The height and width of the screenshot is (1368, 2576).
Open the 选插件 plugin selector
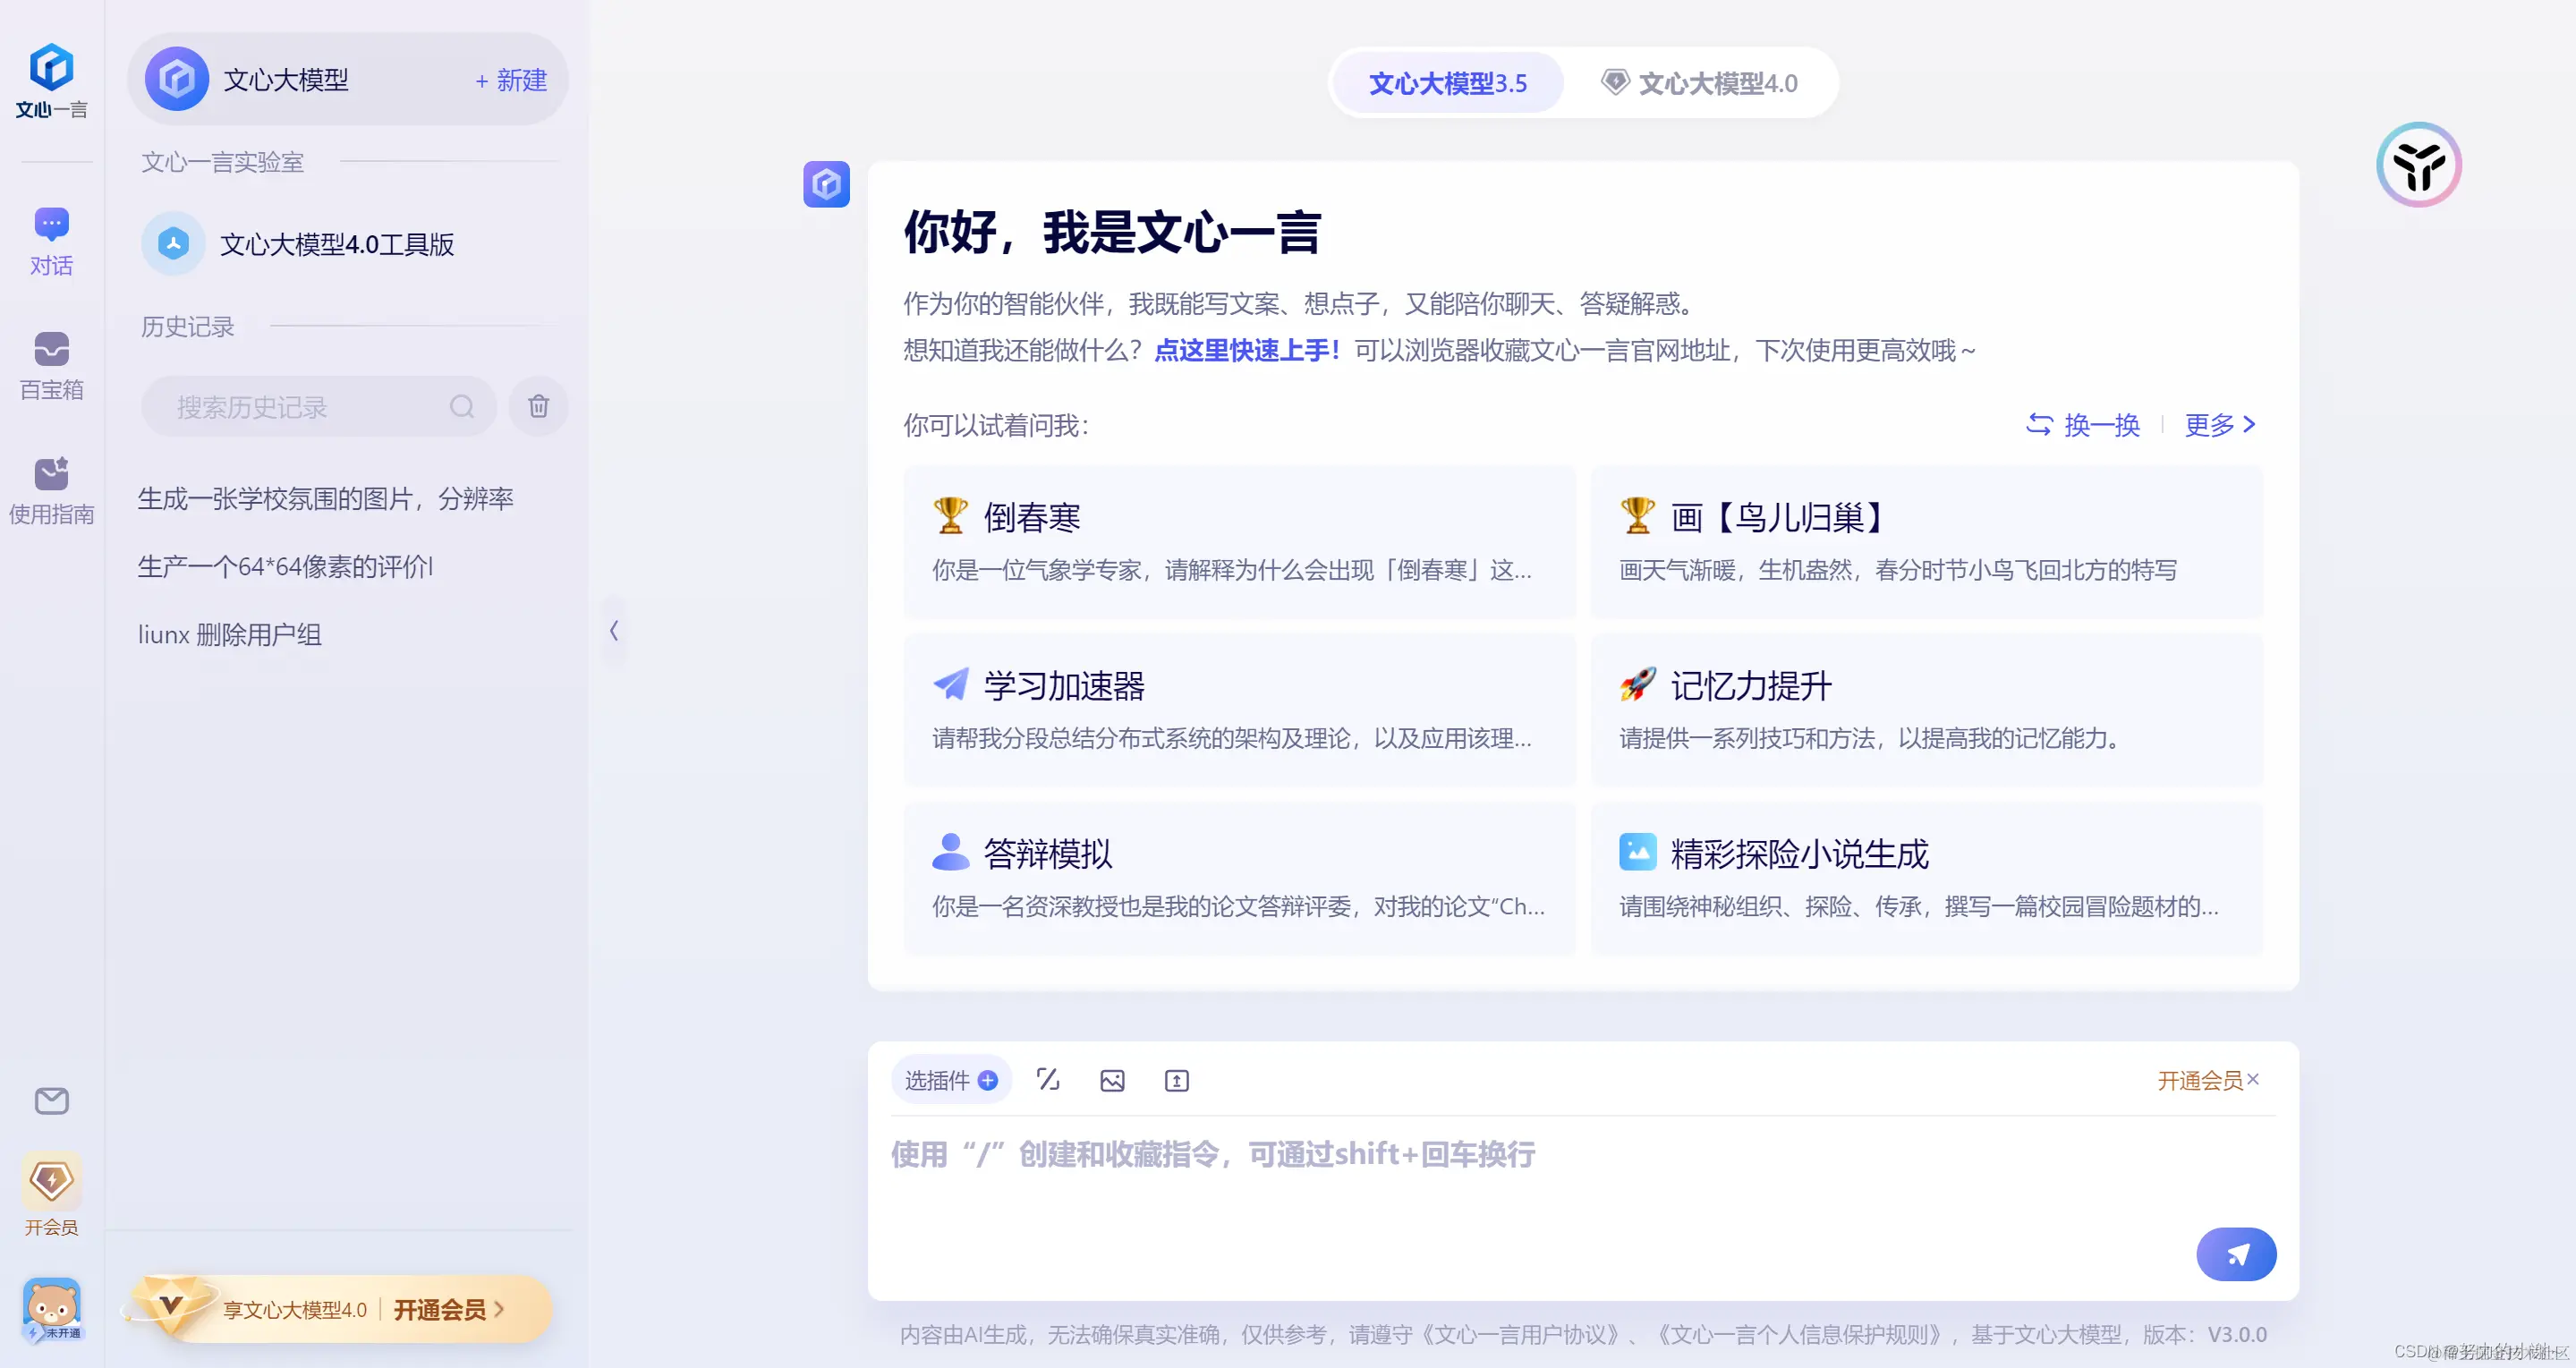pyautogui.click(x=950, y=1080)
